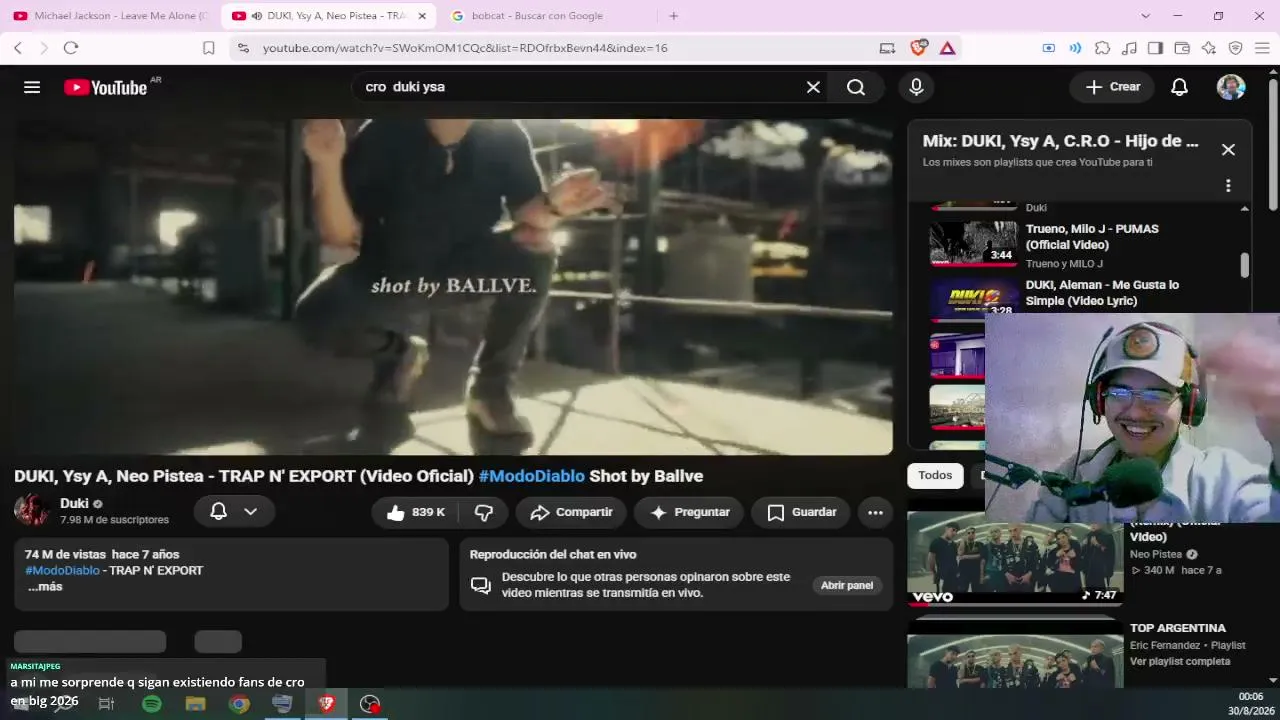Open the channel notification preferences dropdown

tap(234, 512)
